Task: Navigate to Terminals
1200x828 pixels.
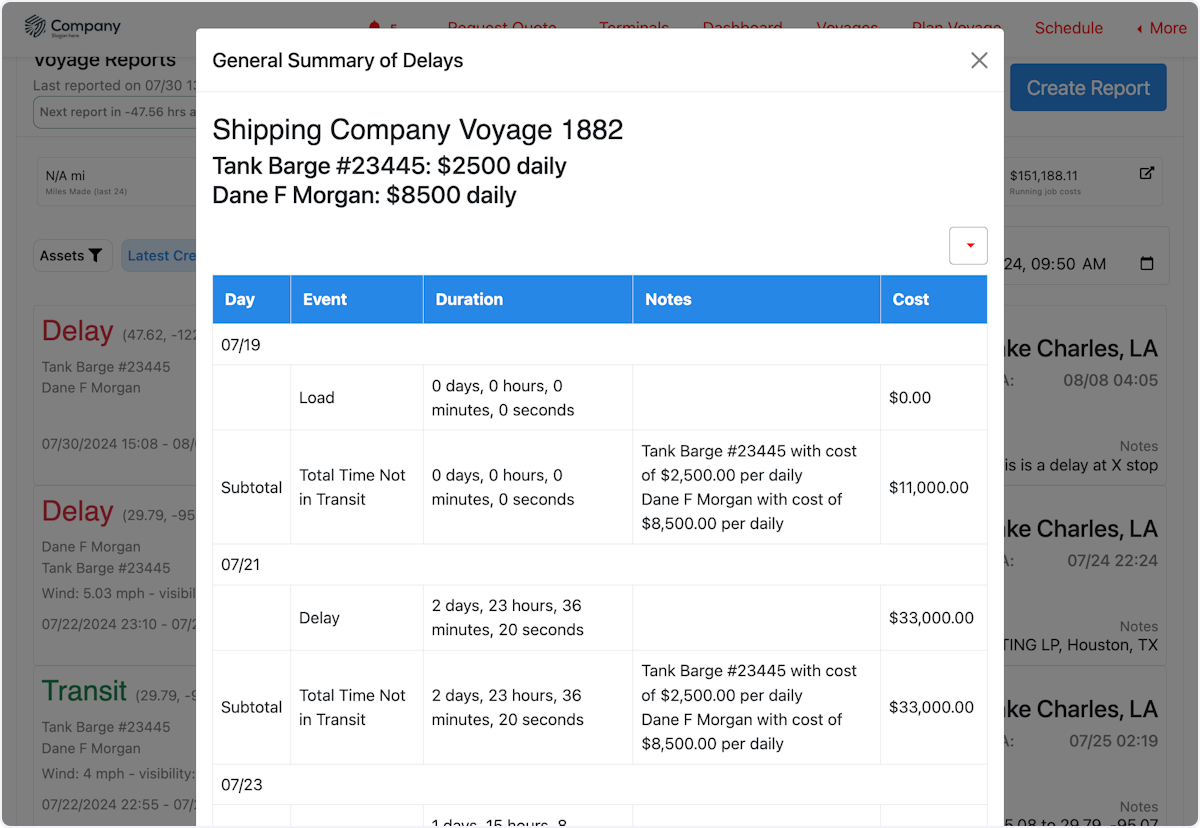Action: click(634, 28)
